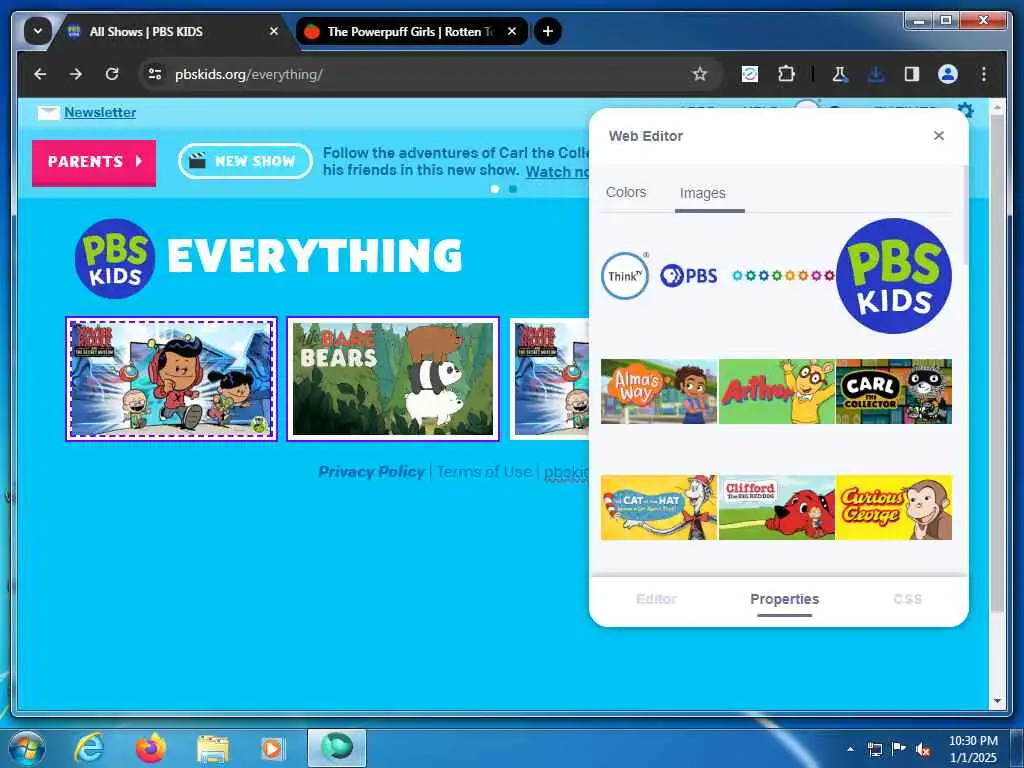Click the pink PARENTS button
The image size is (1024, 768).
click(94, 162)
